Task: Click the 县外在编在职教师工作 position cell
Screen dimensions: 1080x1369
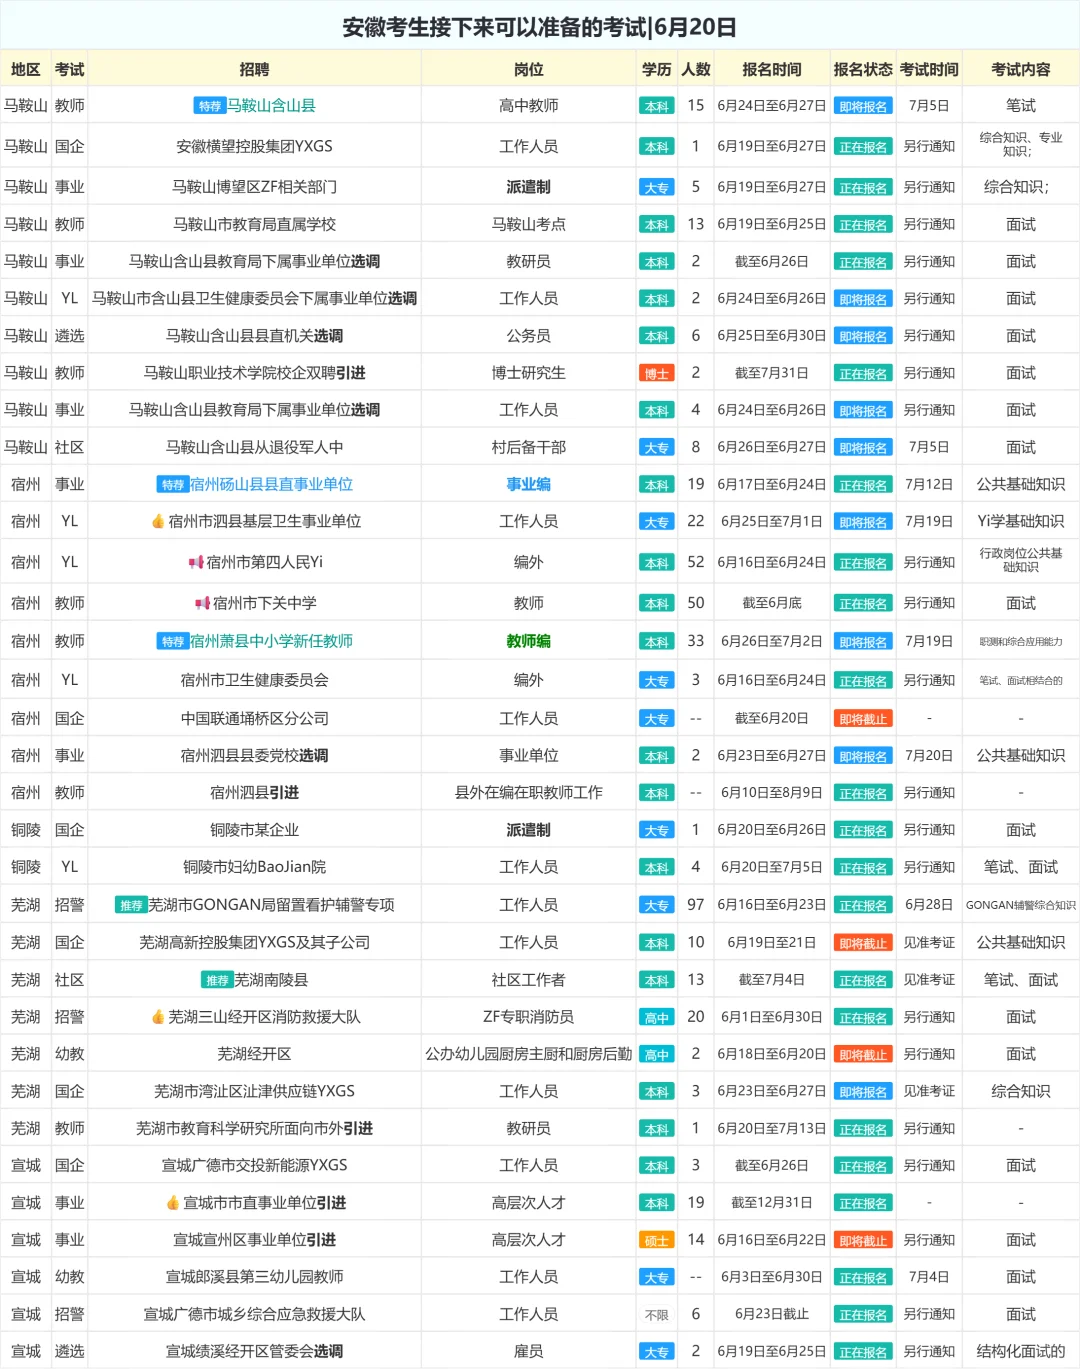Action: coord(528,793)
